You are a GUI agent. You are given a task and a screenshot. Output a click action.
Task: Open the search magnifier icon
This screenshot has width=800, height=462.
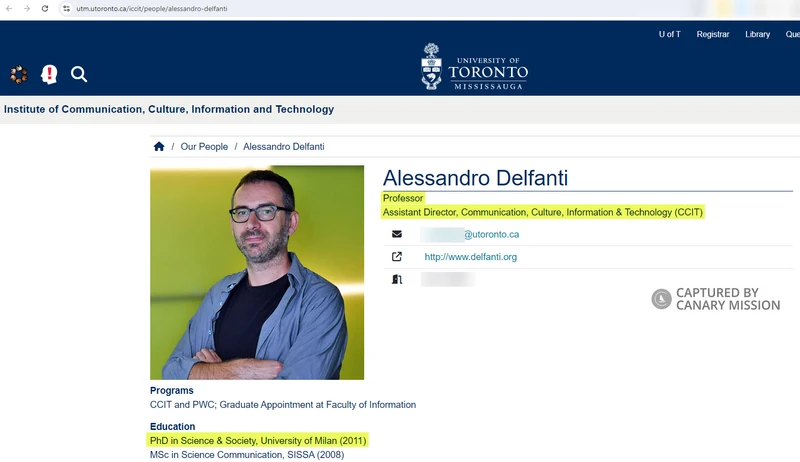[79, 74]
